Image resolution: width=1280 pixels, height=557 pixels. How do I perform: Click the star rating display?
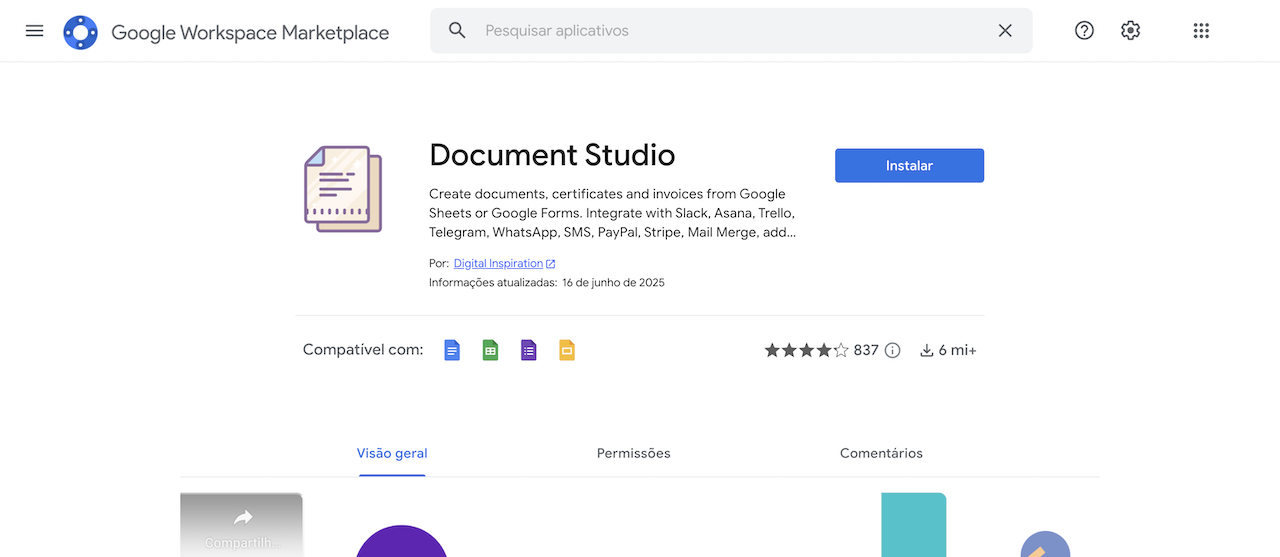coord(806,350)
